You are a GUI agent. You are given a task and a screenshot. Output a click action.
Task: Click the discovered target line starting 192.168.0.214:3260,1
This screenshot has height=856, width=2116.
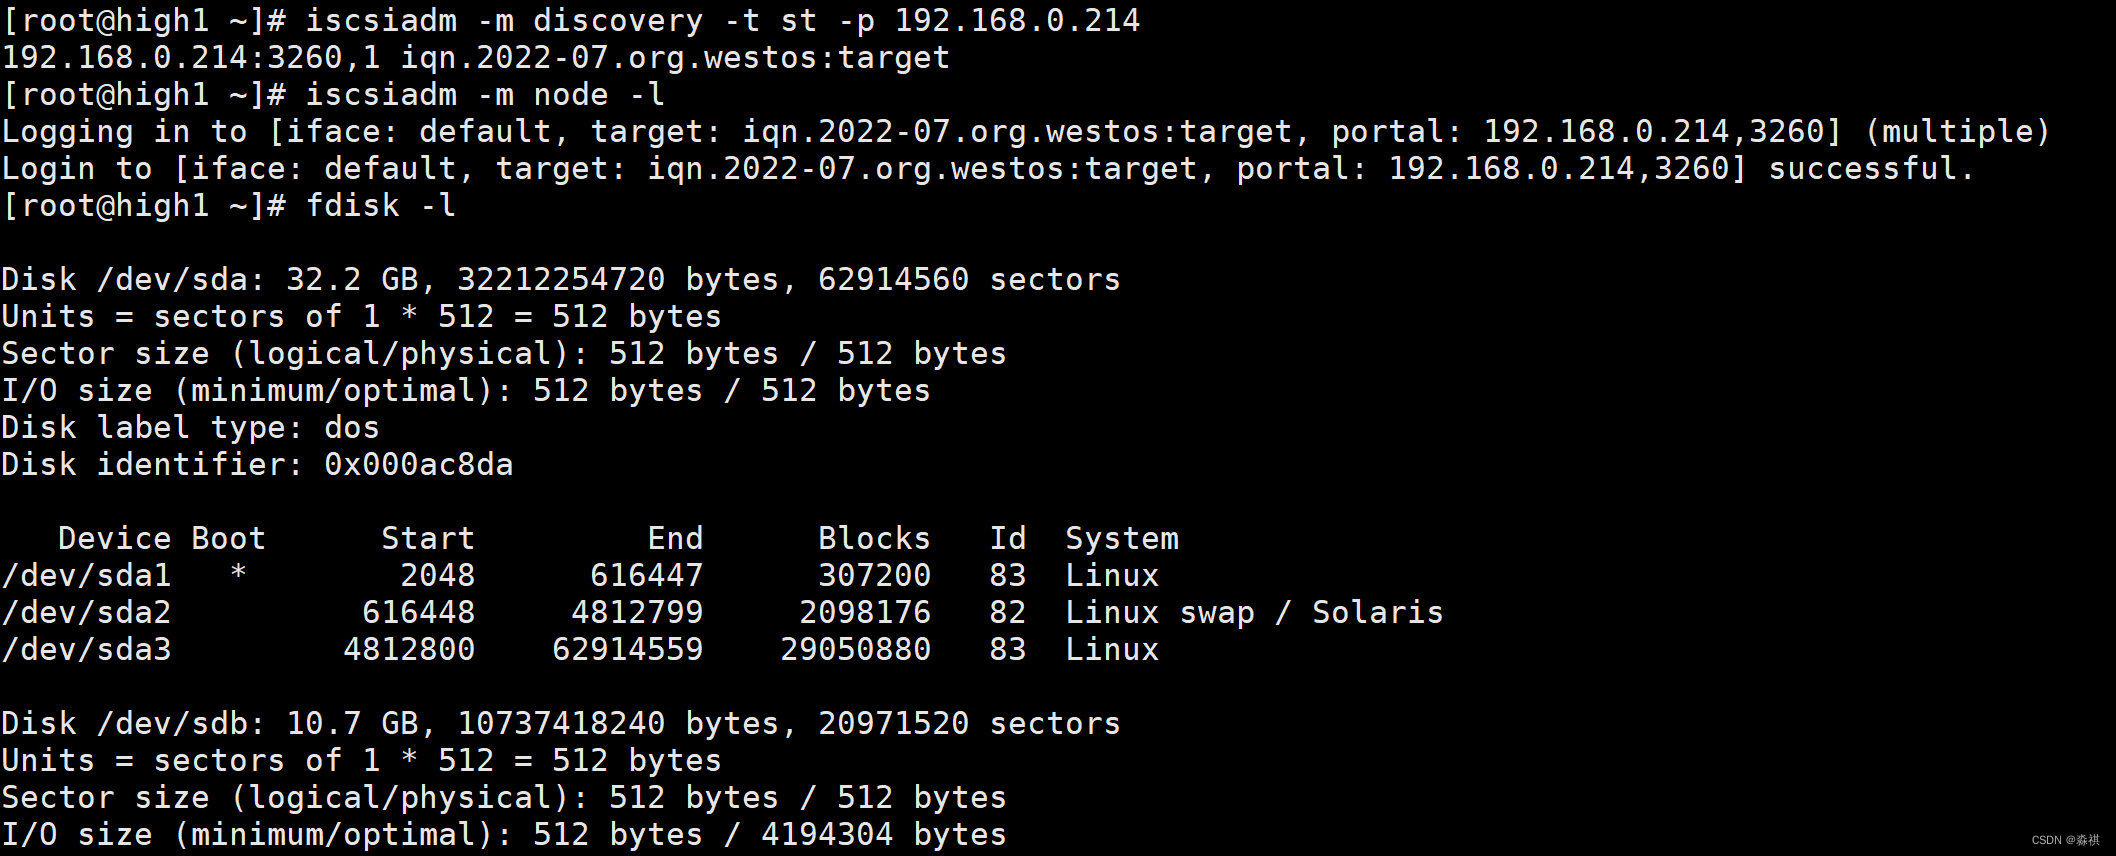475,58
